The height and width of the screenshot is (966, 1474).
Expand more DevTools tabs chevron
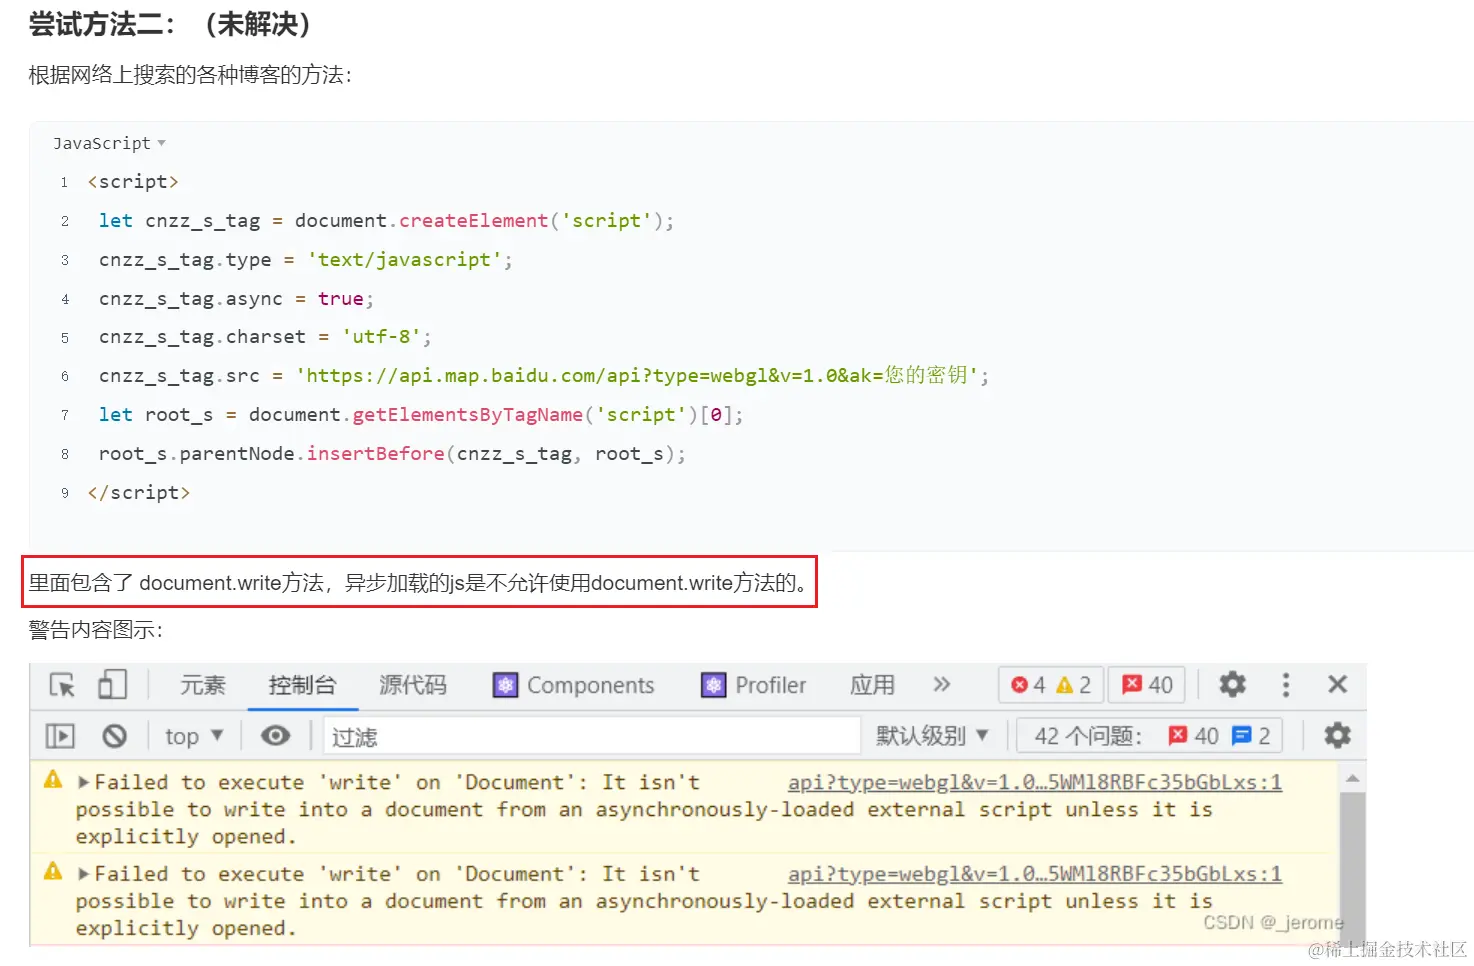tap(941, 685)
